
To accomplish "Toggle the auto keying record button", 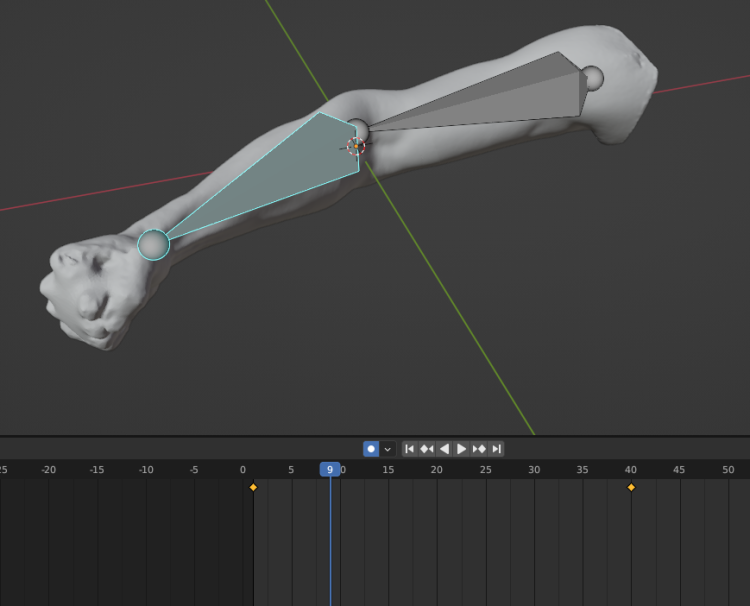I will [371, 449].
